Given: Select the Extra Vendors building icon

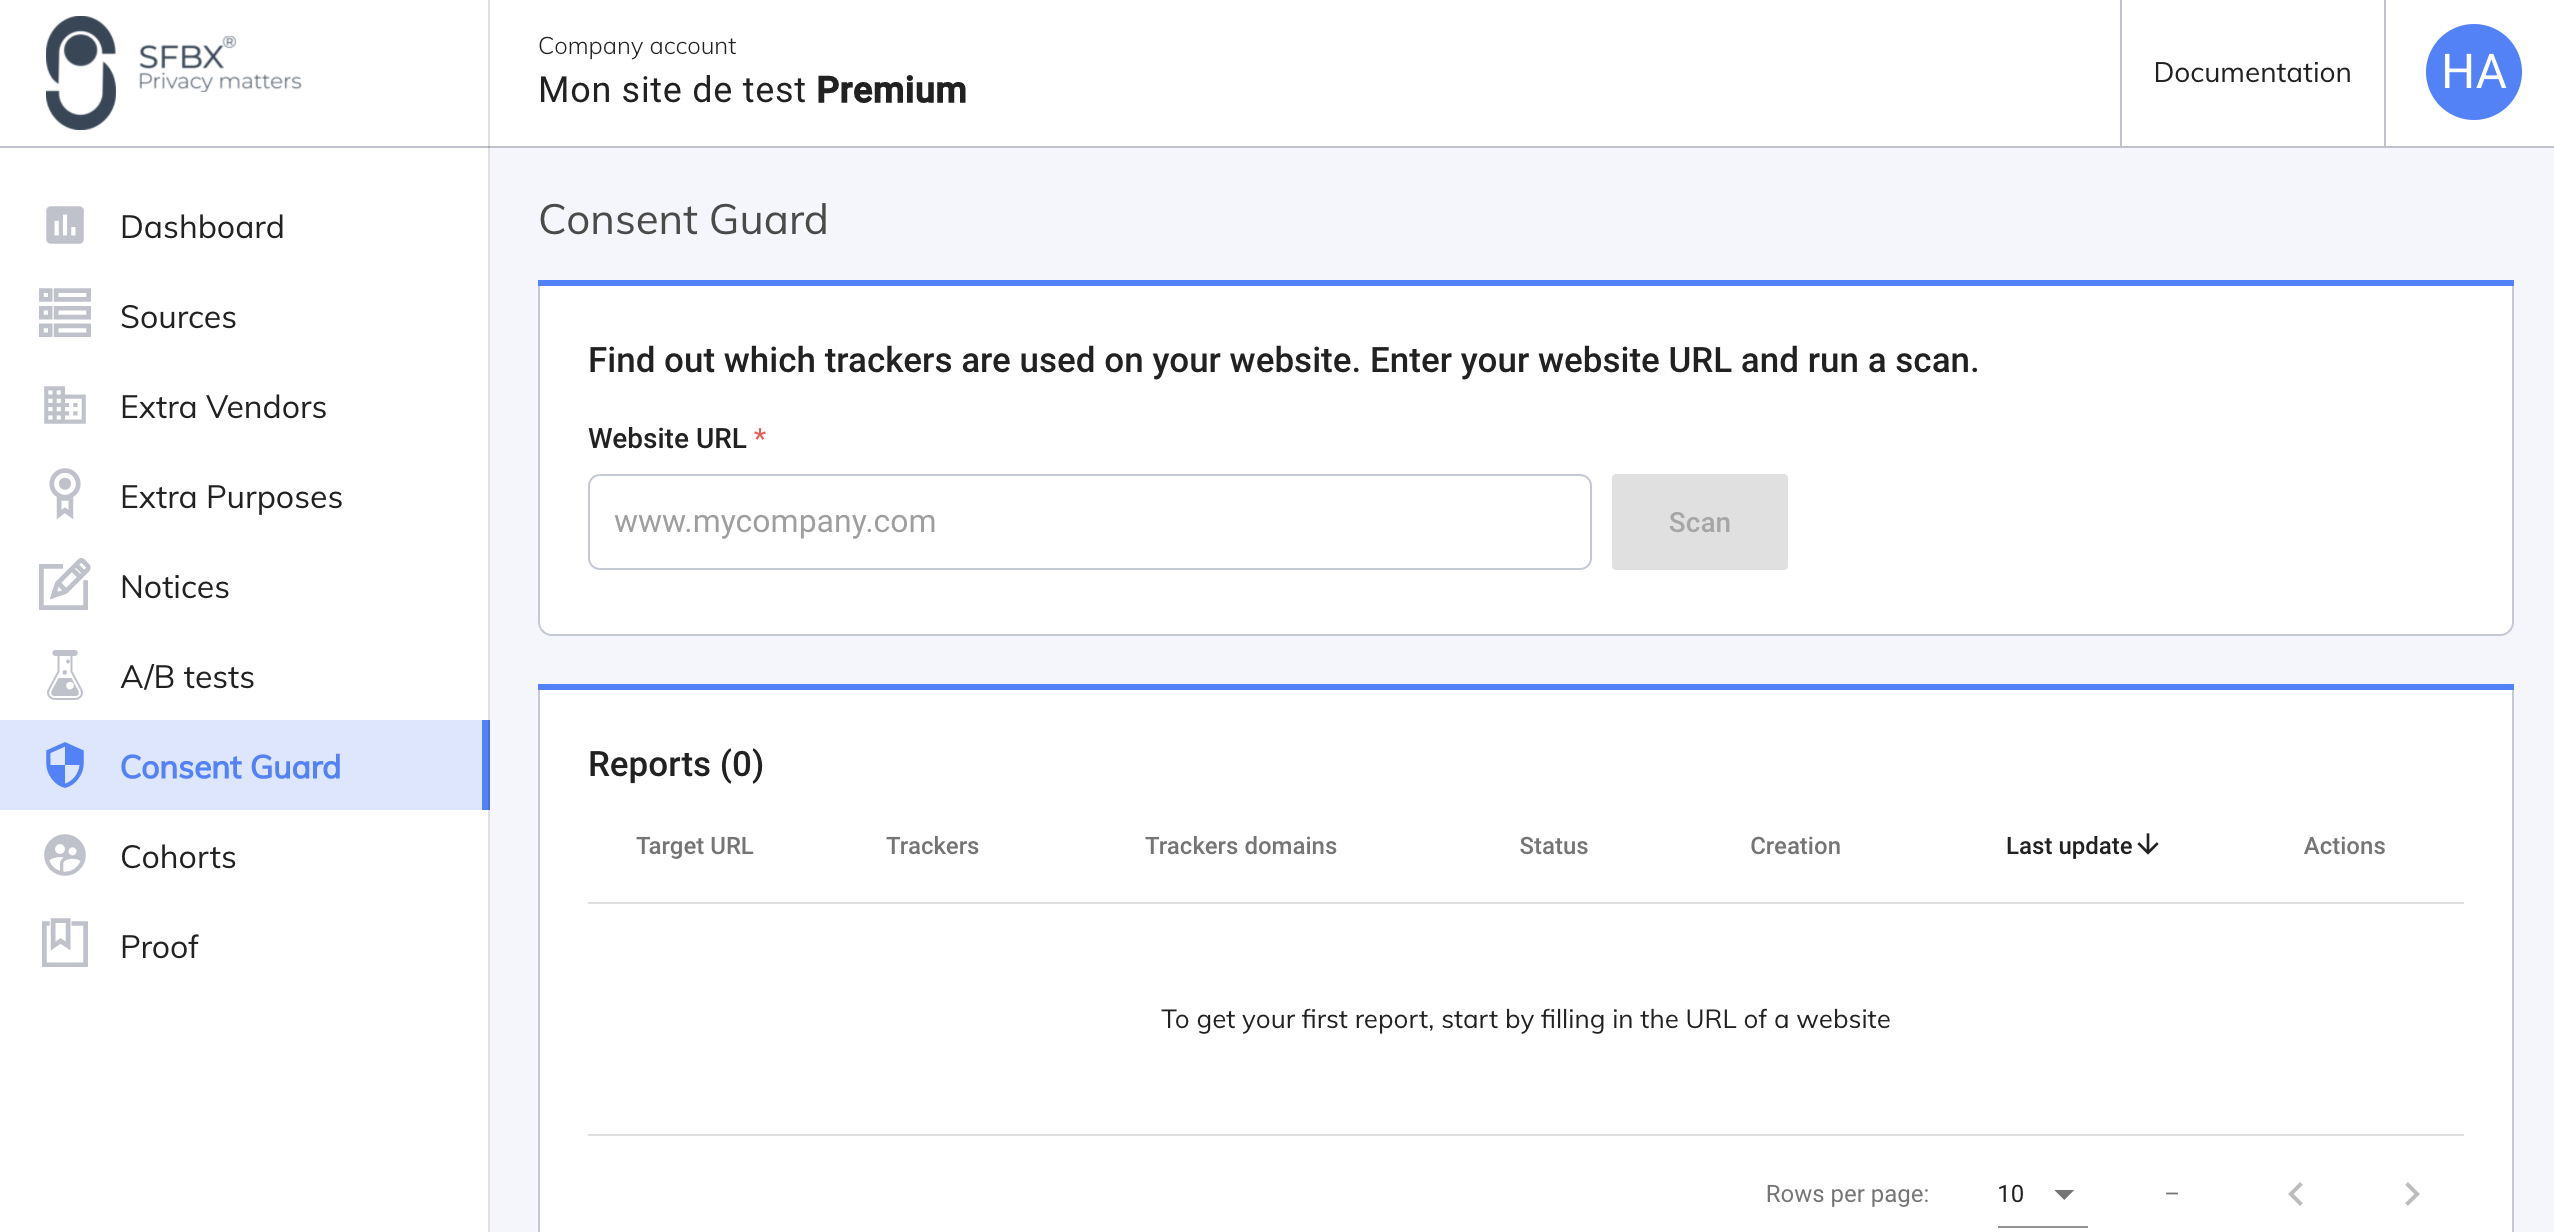Looking at the screenshot, I should (64, 406).
